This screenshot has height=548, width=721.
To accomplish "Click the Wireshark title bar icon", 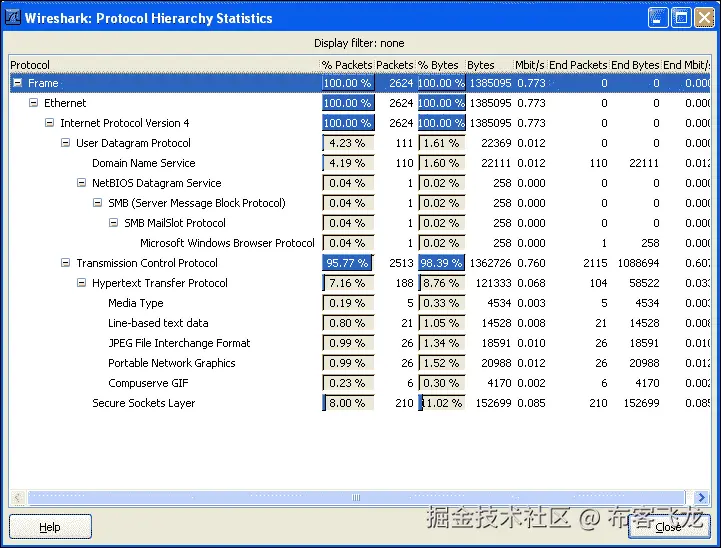I will [12, 17].
